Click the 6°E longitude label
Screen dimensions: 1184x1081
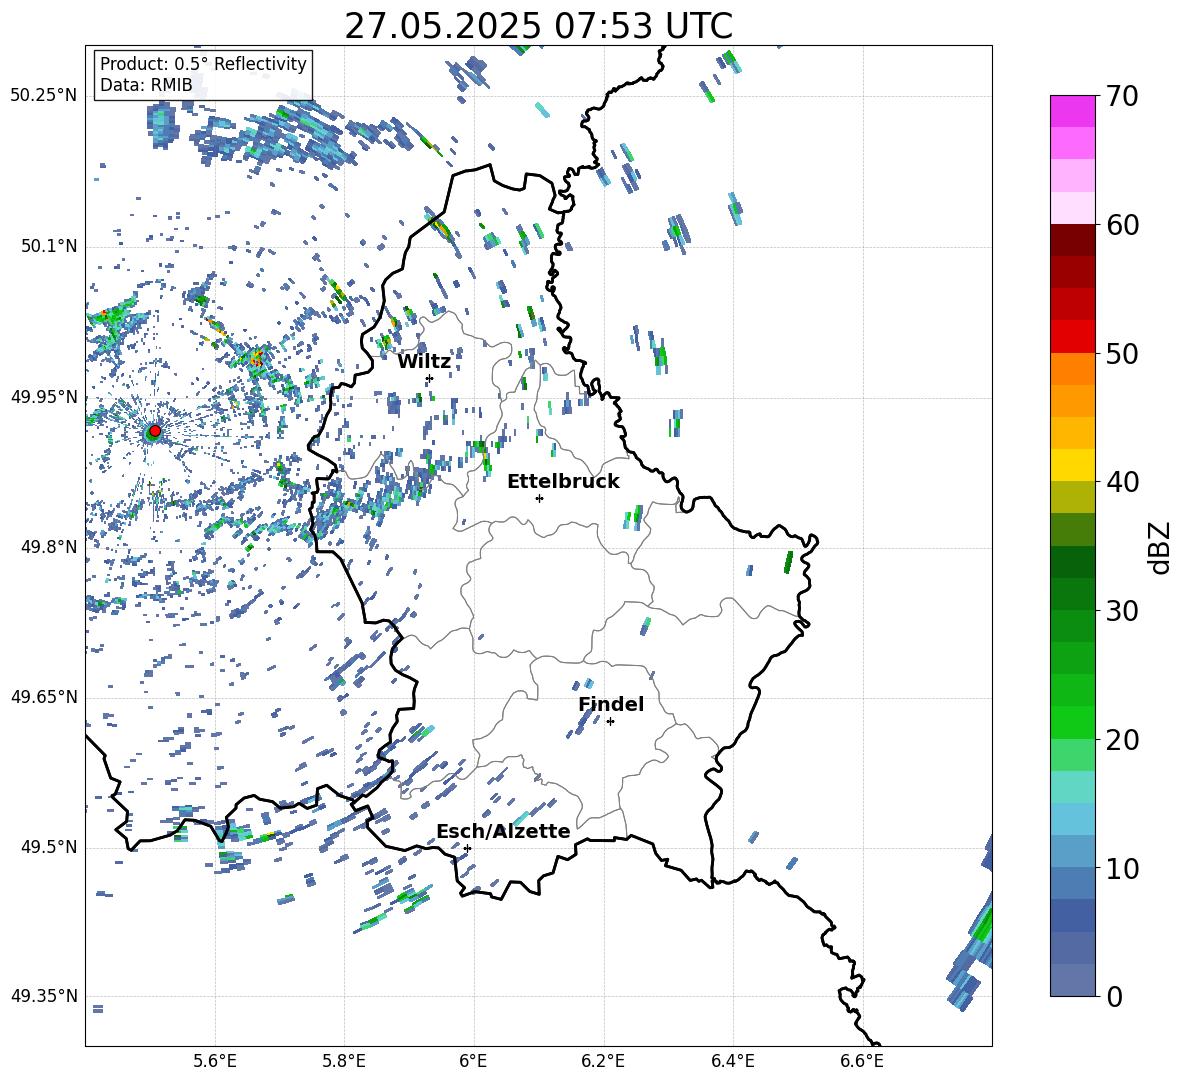point(474,1061)
